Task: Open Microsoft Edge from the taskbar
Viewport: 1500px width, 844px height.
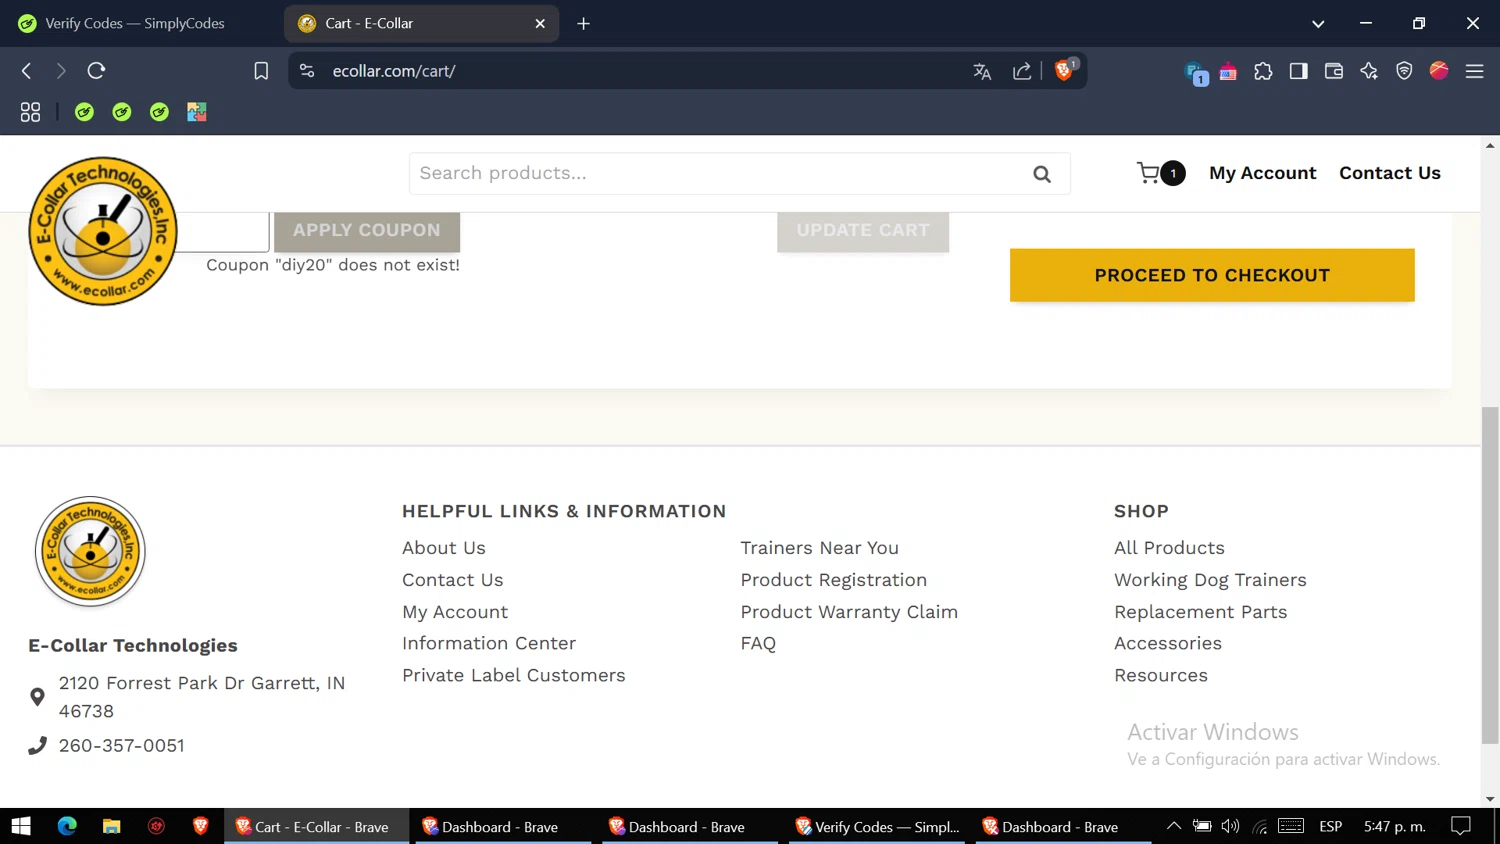Action: [67, 826]
